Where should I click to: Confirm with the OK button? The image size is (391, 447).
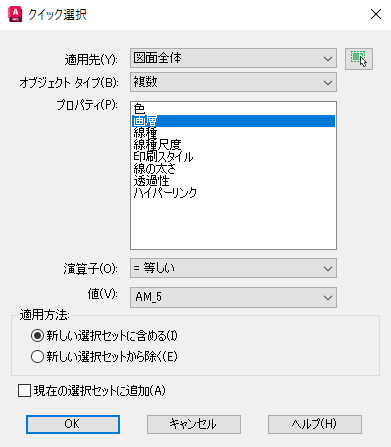[x=73, y=424]
